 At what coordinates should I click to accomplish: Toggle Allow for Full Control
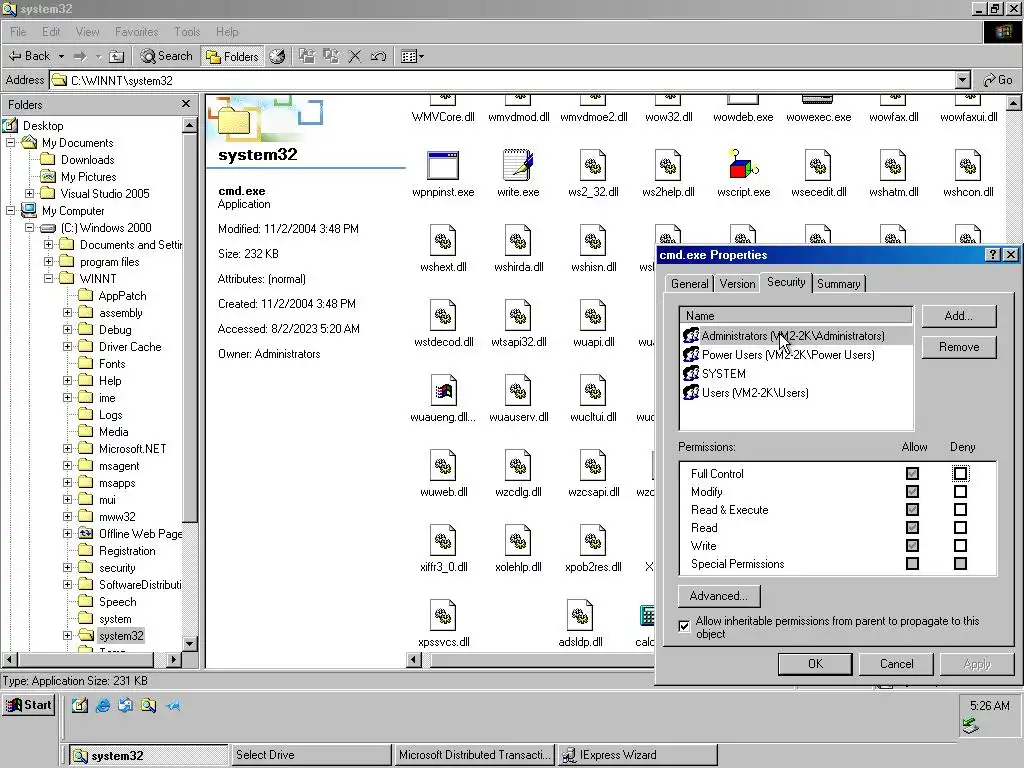click(x=912, y=473)
